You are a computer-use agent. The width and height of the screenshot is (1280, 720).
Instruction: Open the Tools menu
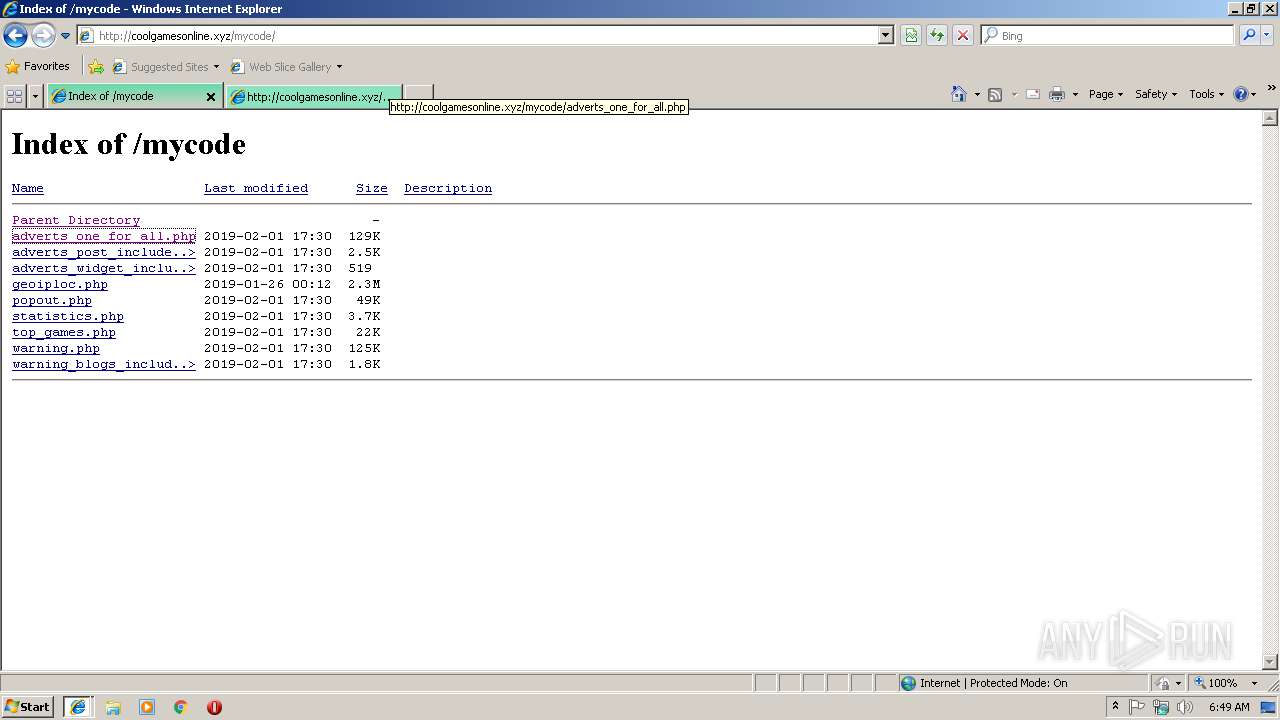point(1206,94)
